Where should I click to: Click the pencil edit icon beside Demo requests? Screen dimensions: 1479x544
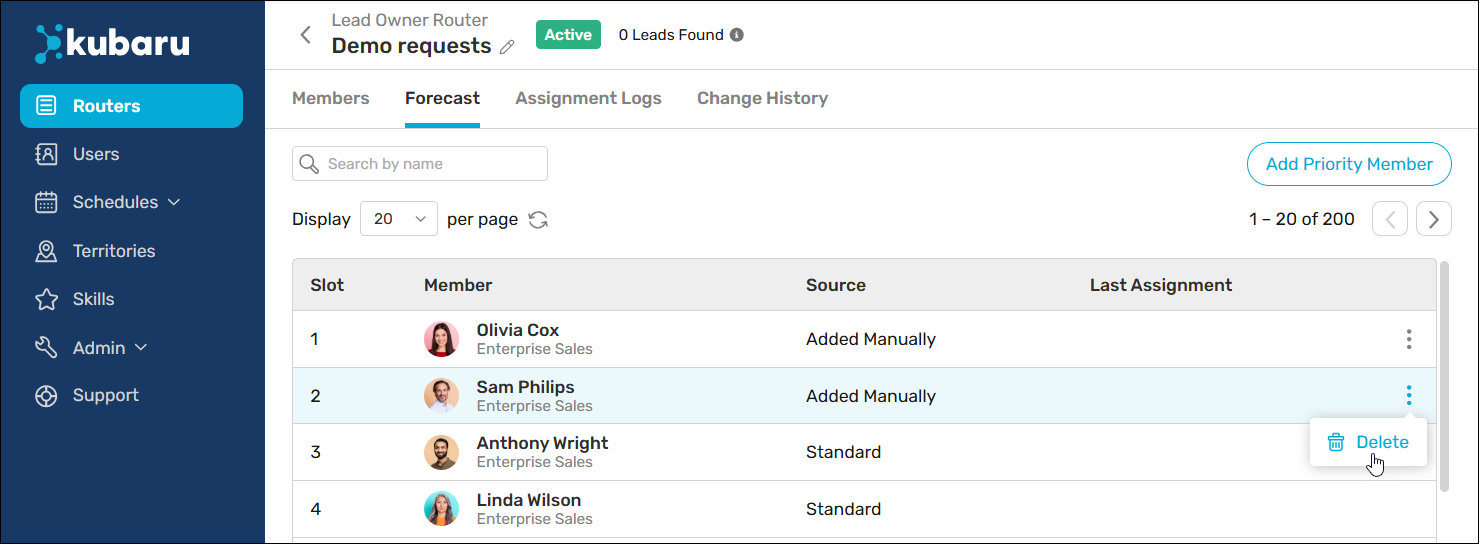pyautogui.click(x=507, y=47)
